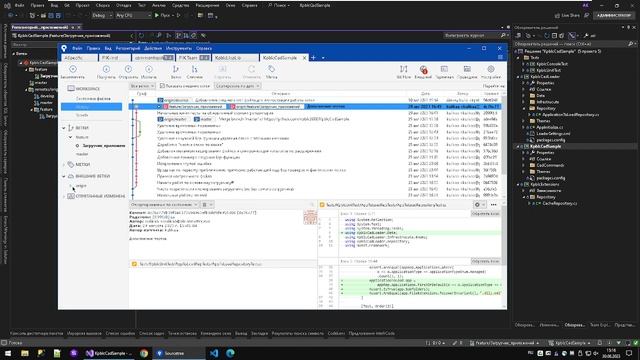
Task: Switch to the PIK Team repository tab
Action: (193, 58)
